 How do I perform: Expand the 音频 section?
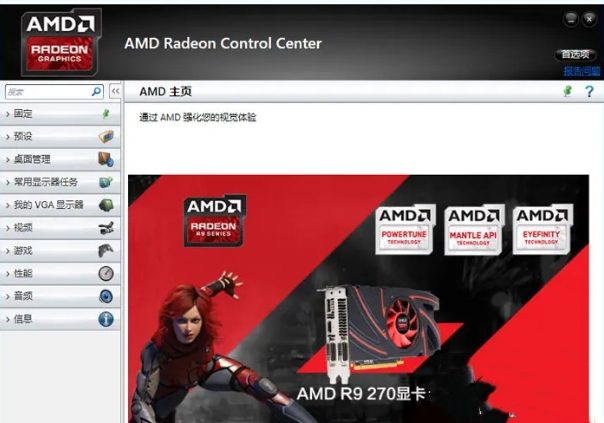[61, 296]
